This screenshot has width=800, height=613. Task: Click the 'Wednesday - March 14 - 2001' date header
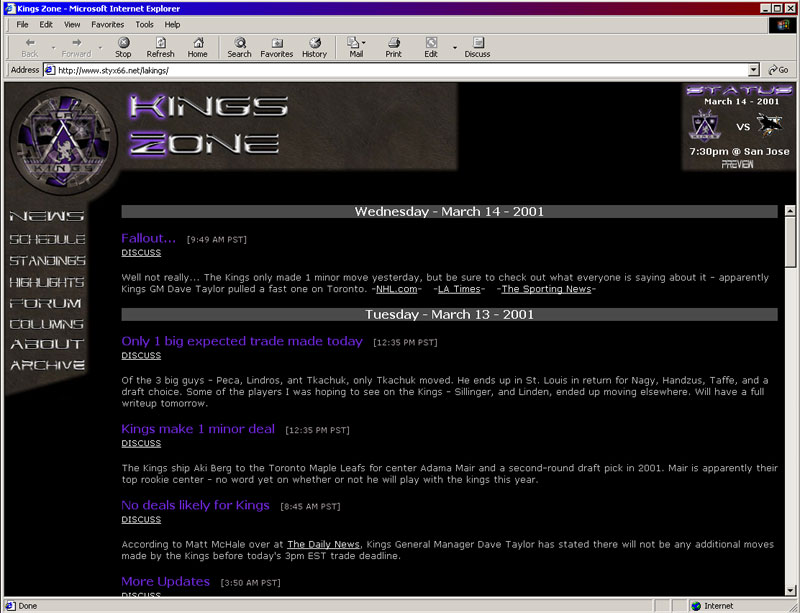449,212
